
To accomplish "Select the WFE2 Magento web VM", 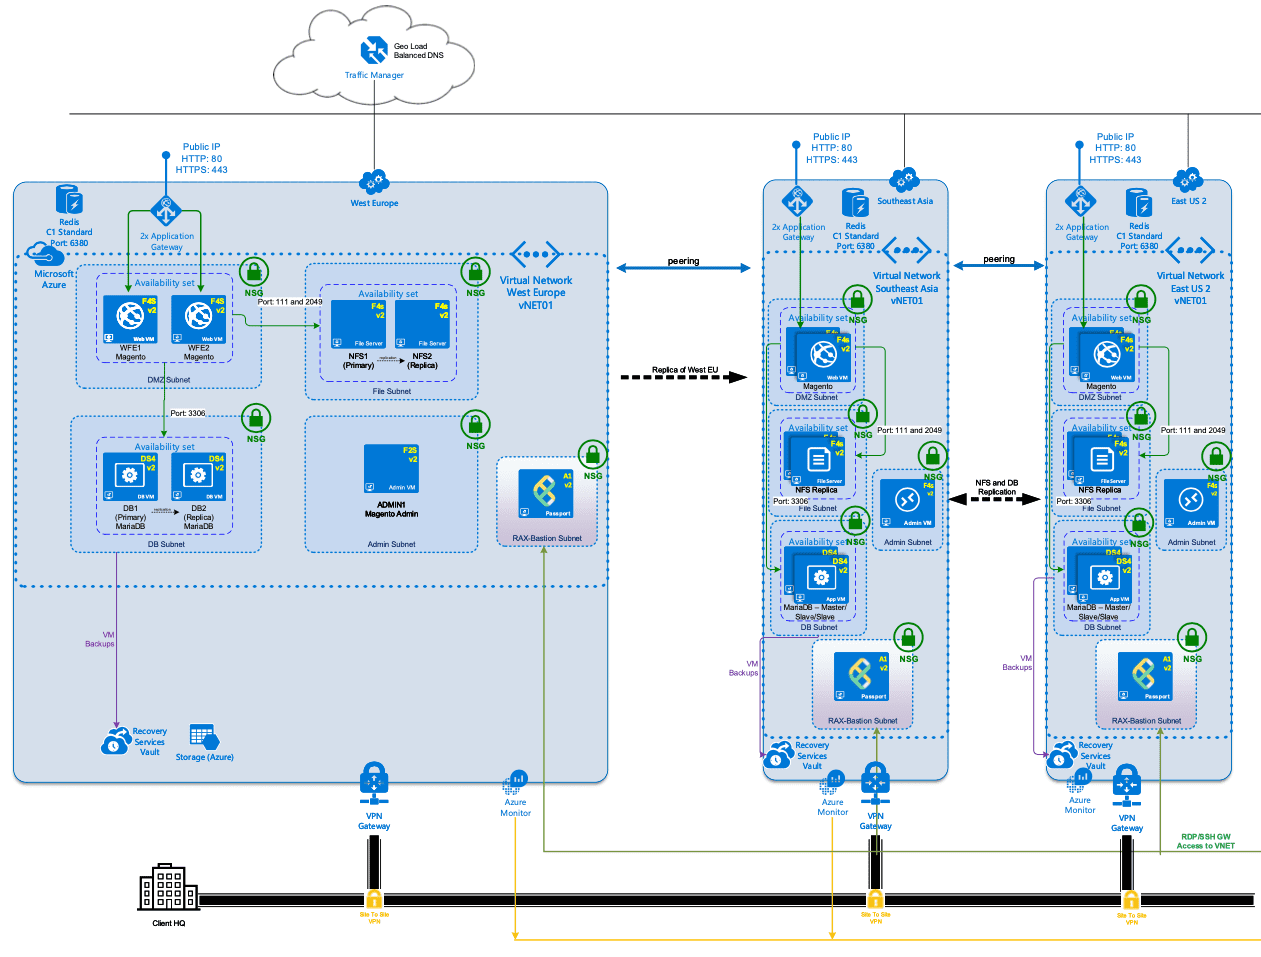I will pyautogui.click(x=198, y=319).
